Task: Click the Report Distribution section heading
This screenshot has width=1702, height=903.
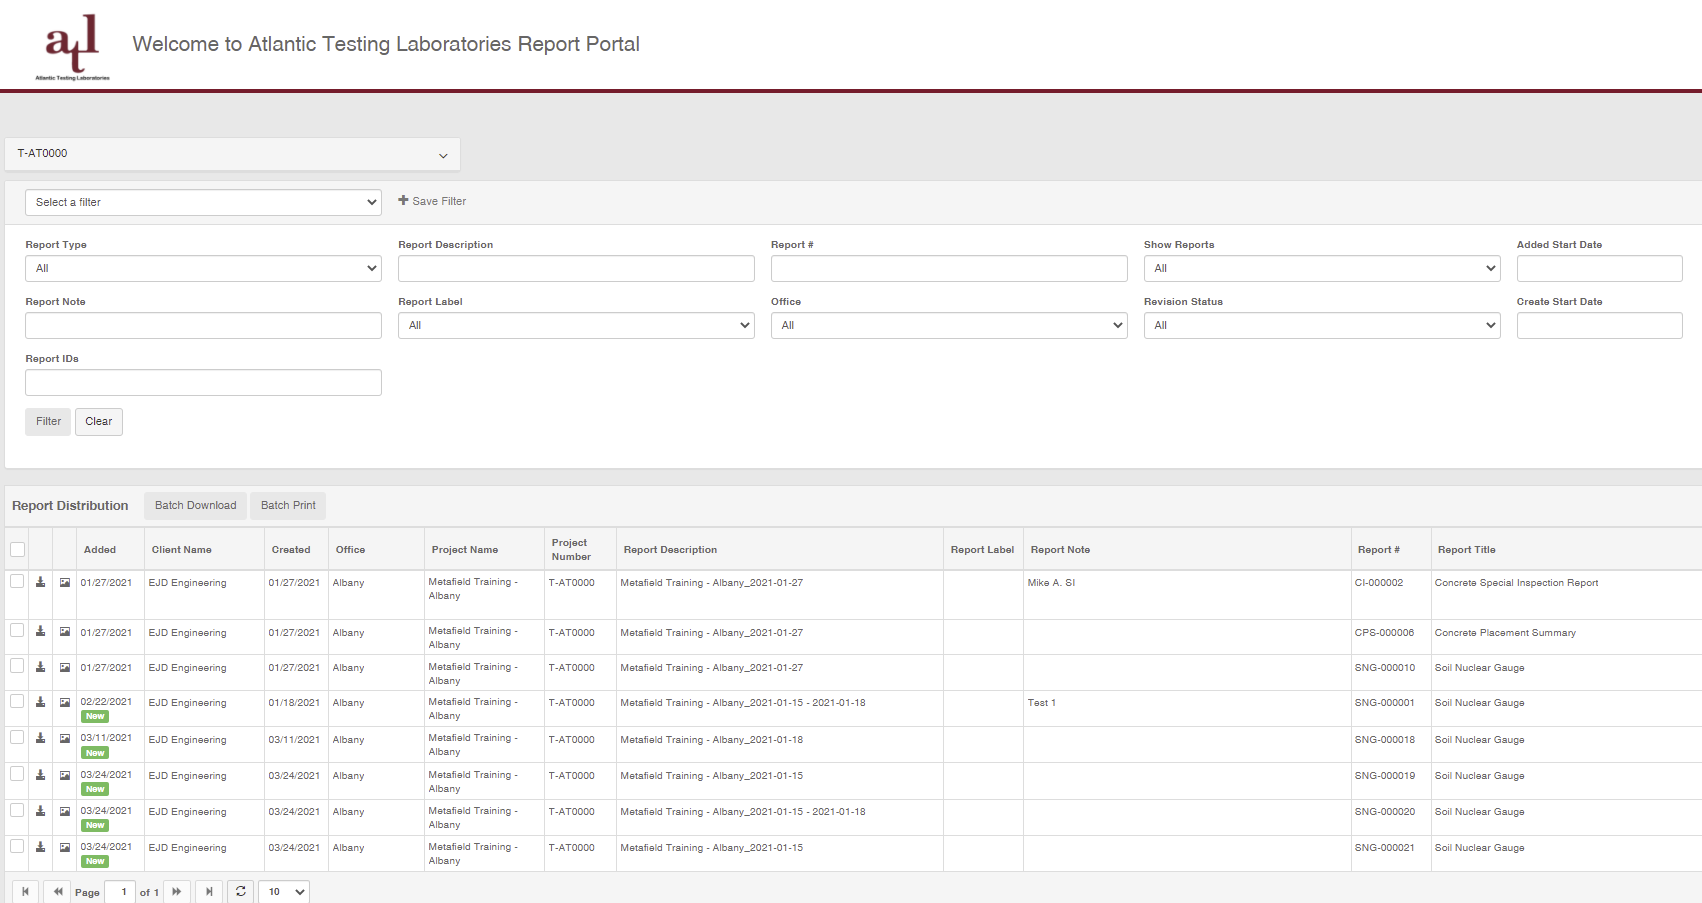Action: (70, 505)
